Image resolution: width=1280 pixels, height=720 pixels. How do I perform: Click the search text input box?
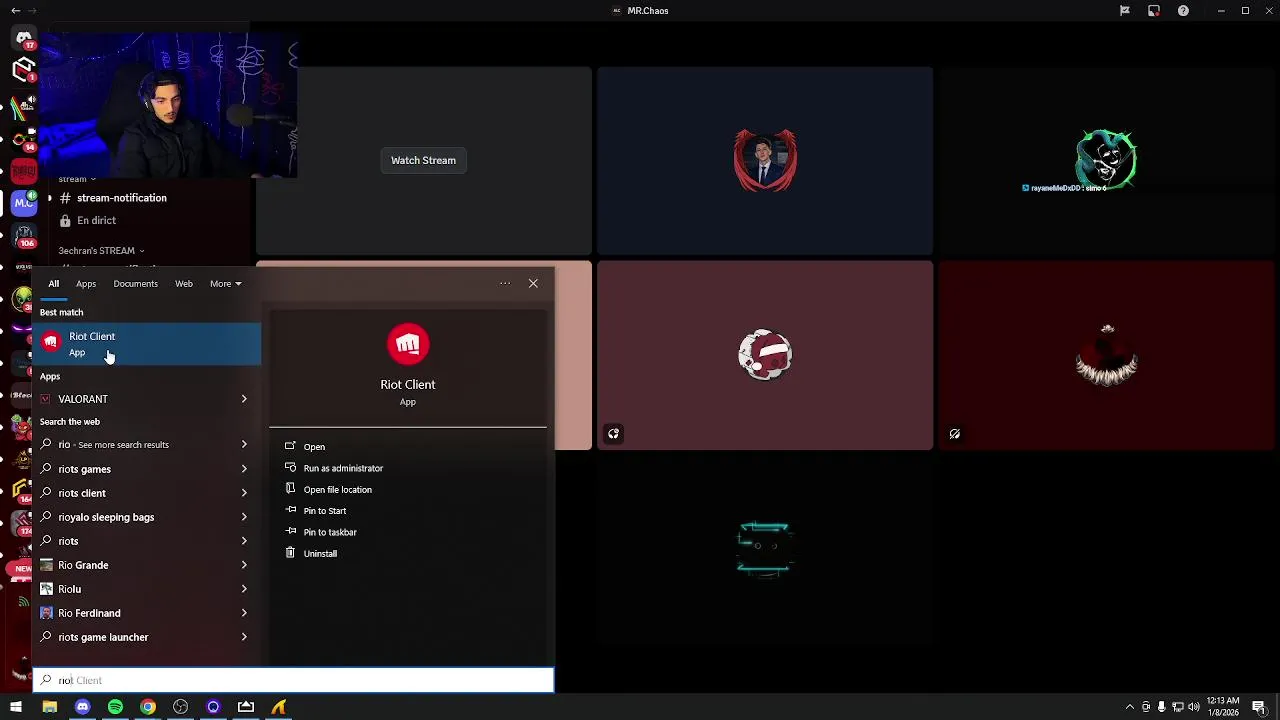click(293, 680)
